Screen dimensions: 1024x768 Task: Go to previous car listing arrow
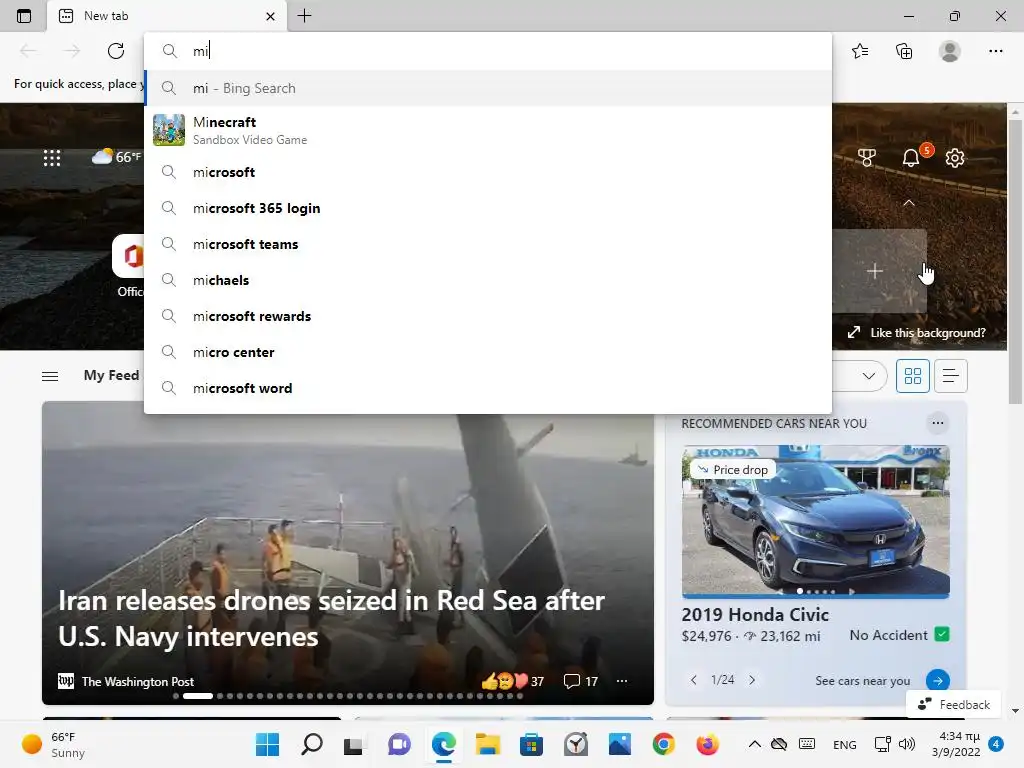(694, 680)
